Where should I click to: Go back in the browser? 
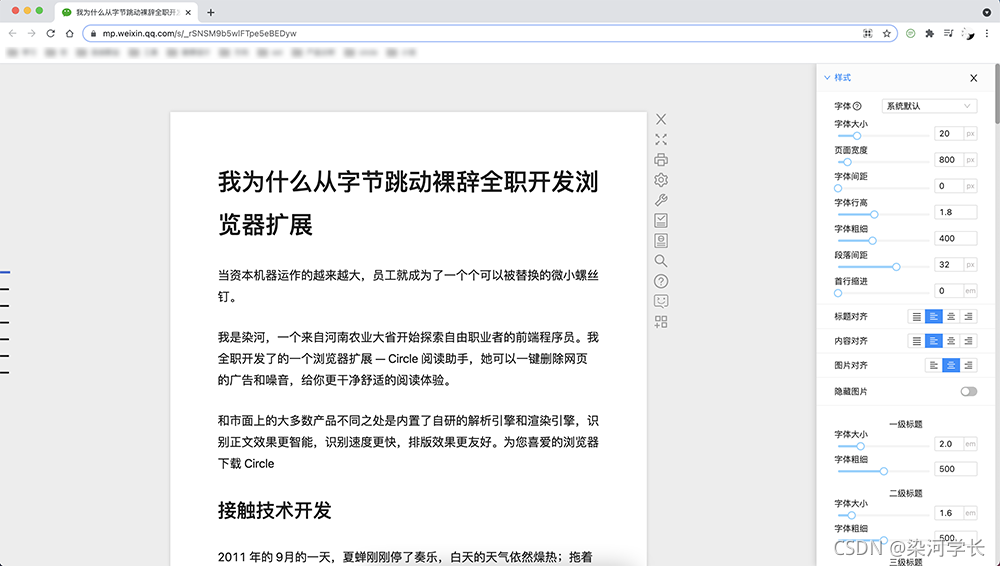13,33
